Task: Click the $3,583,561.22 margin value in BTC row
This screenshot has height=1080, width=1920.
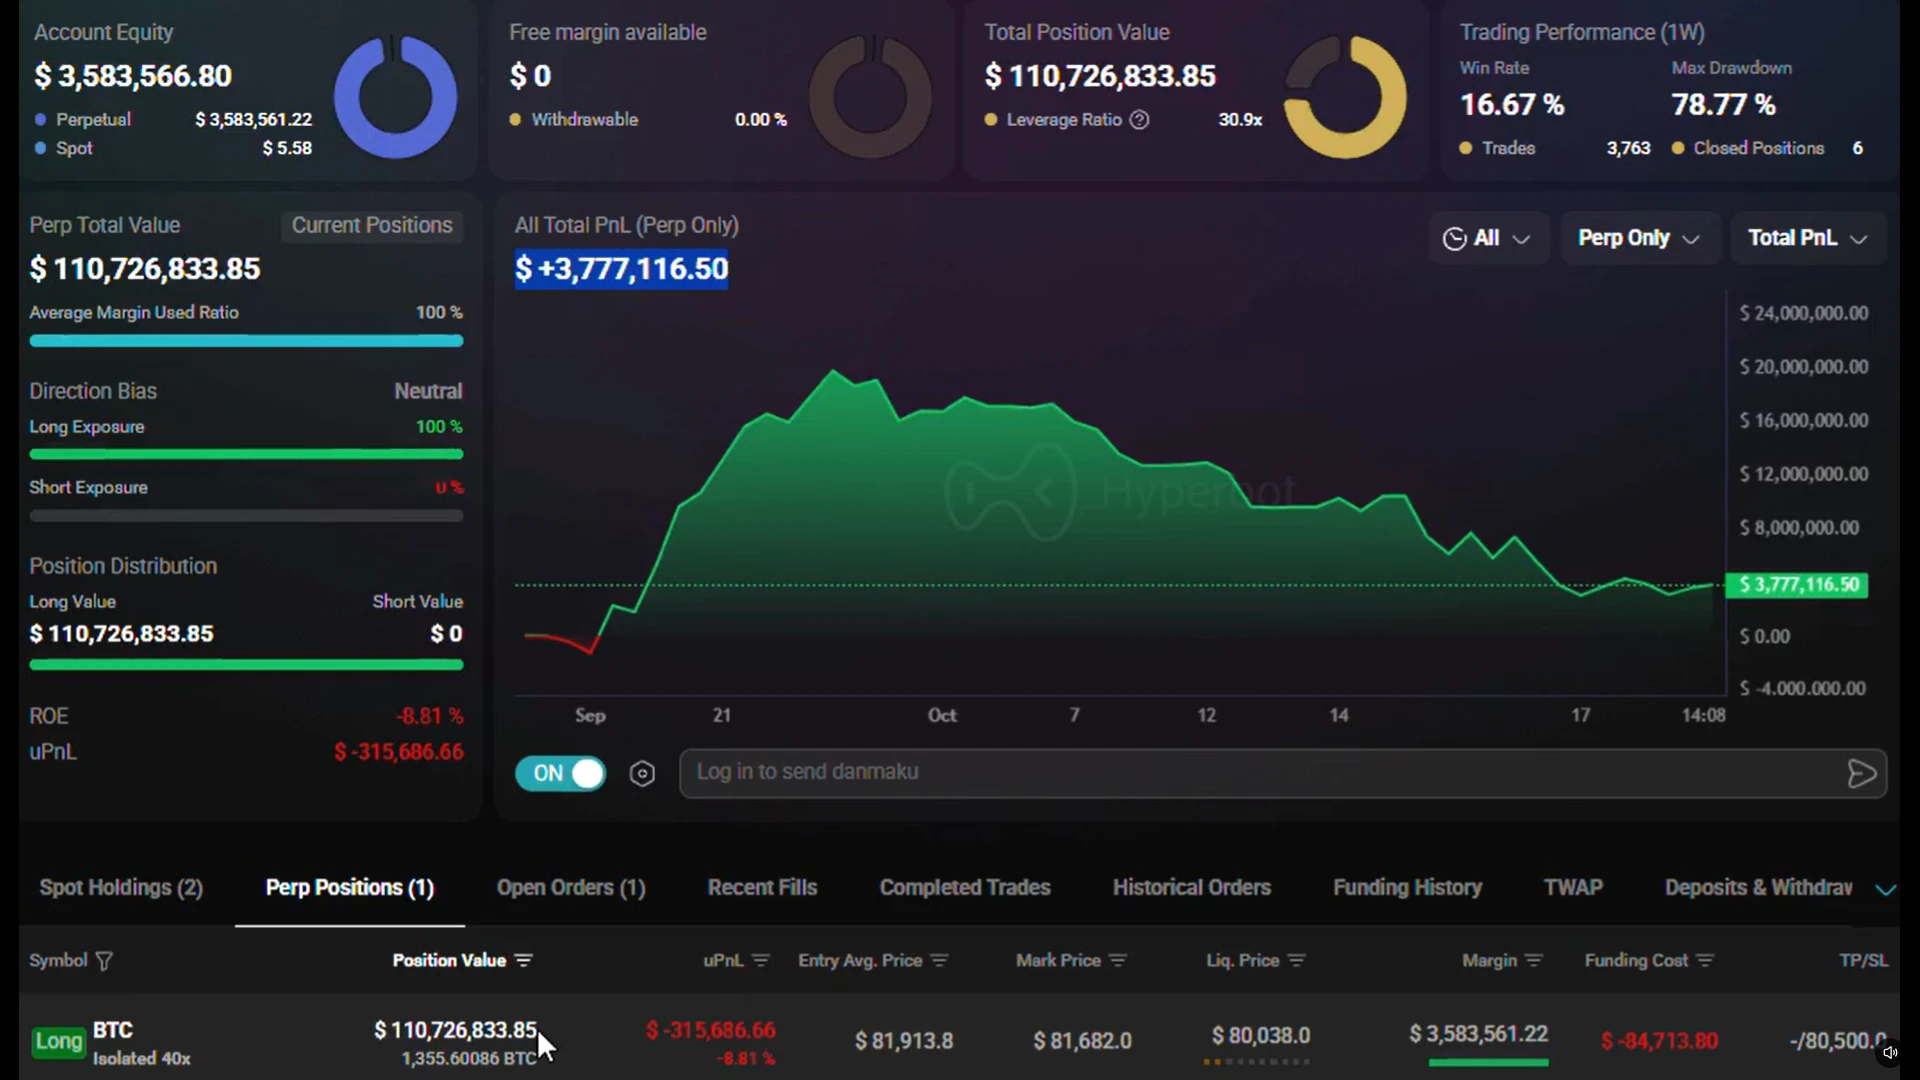Action: pyautogui.click(x=1479, y=1034)
